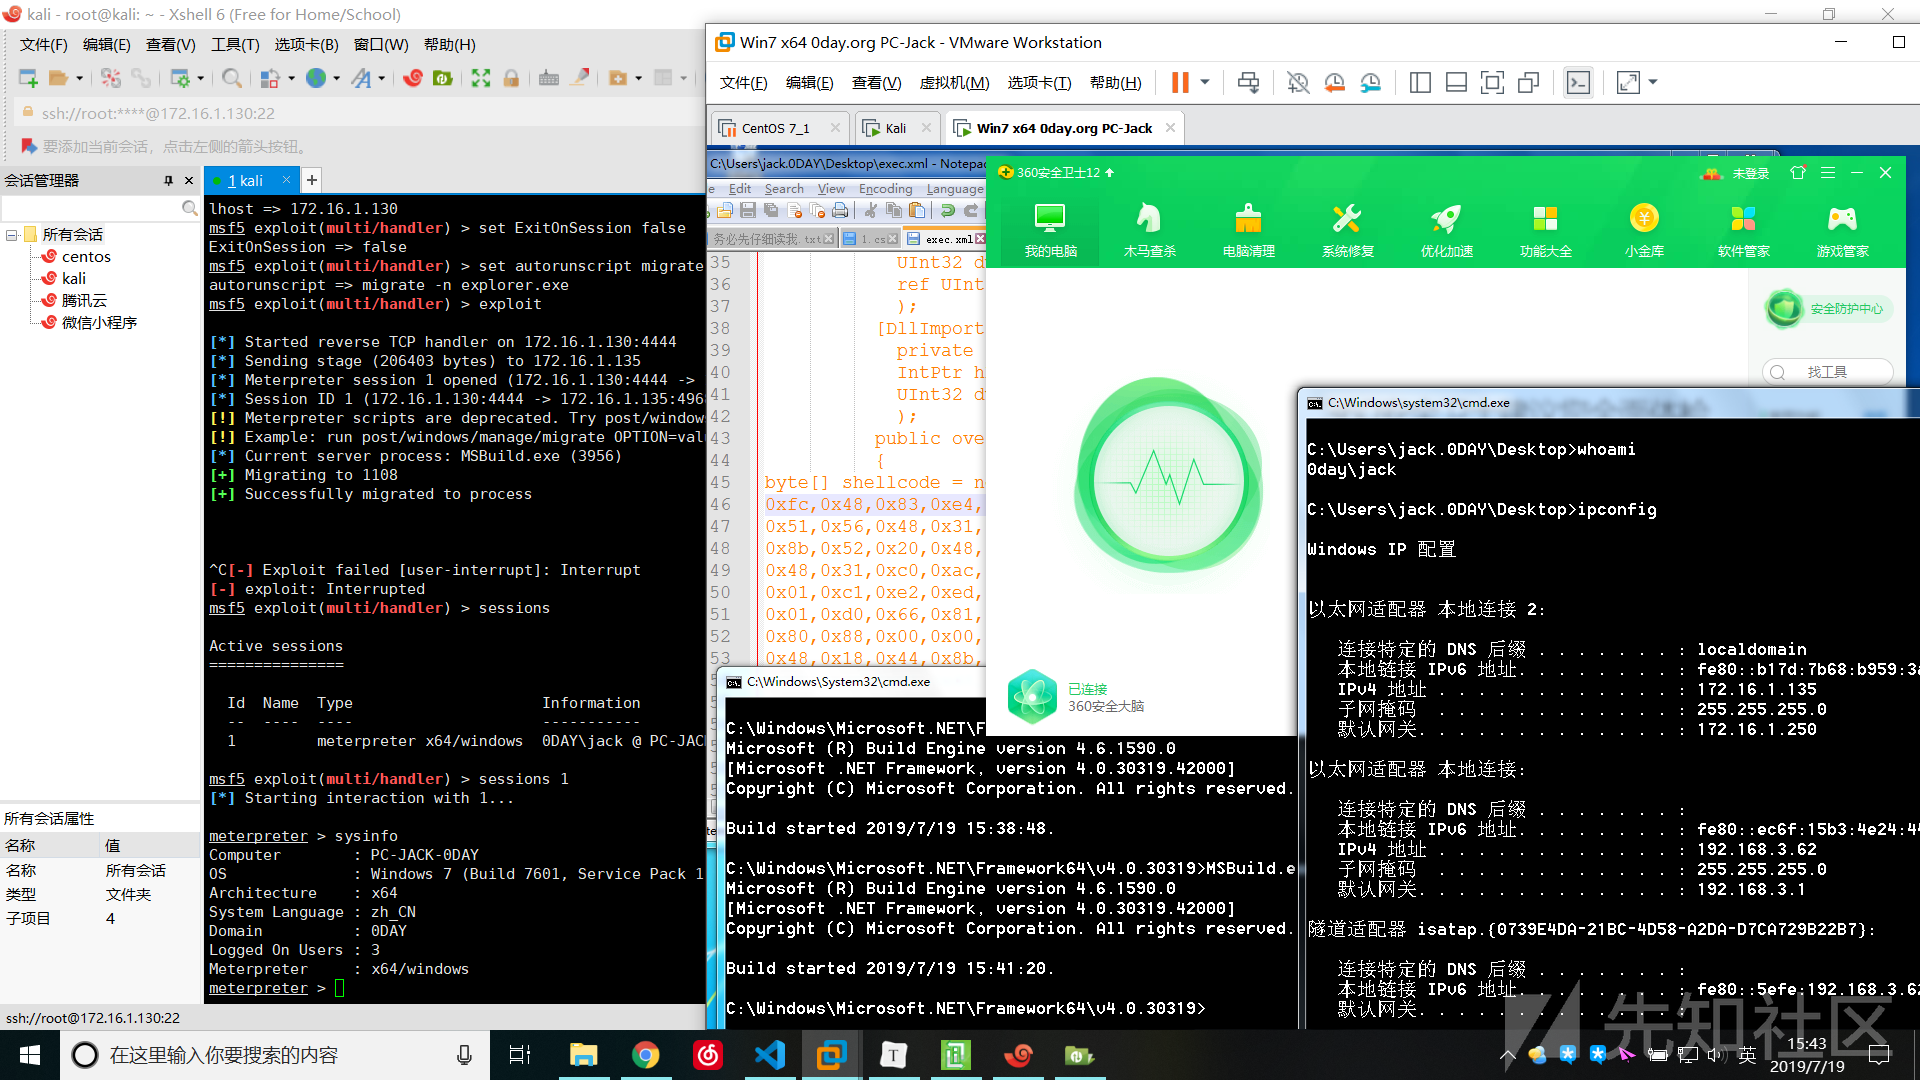Expand the VMware power options dropdown arrow
Screen dimensions: 1920x1080
pos(1205,82)
